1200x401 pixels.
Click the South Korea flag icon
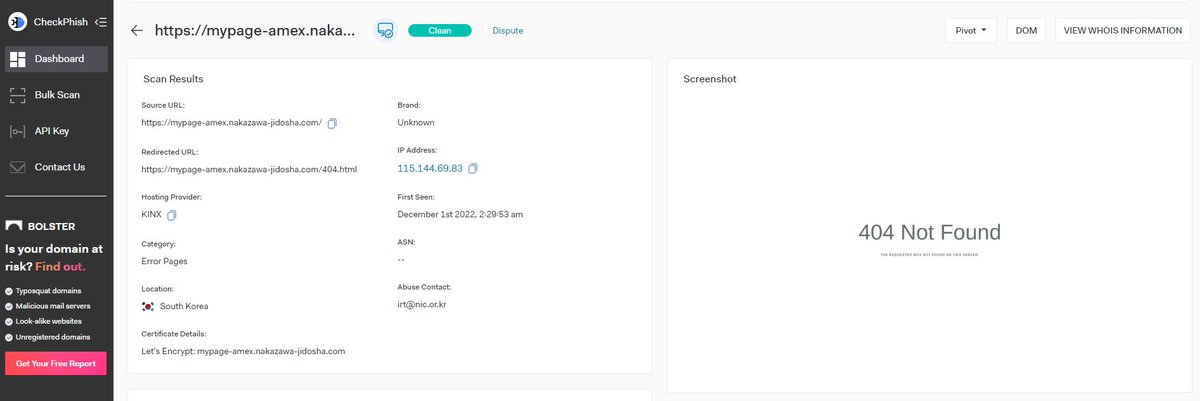point(148,306)
